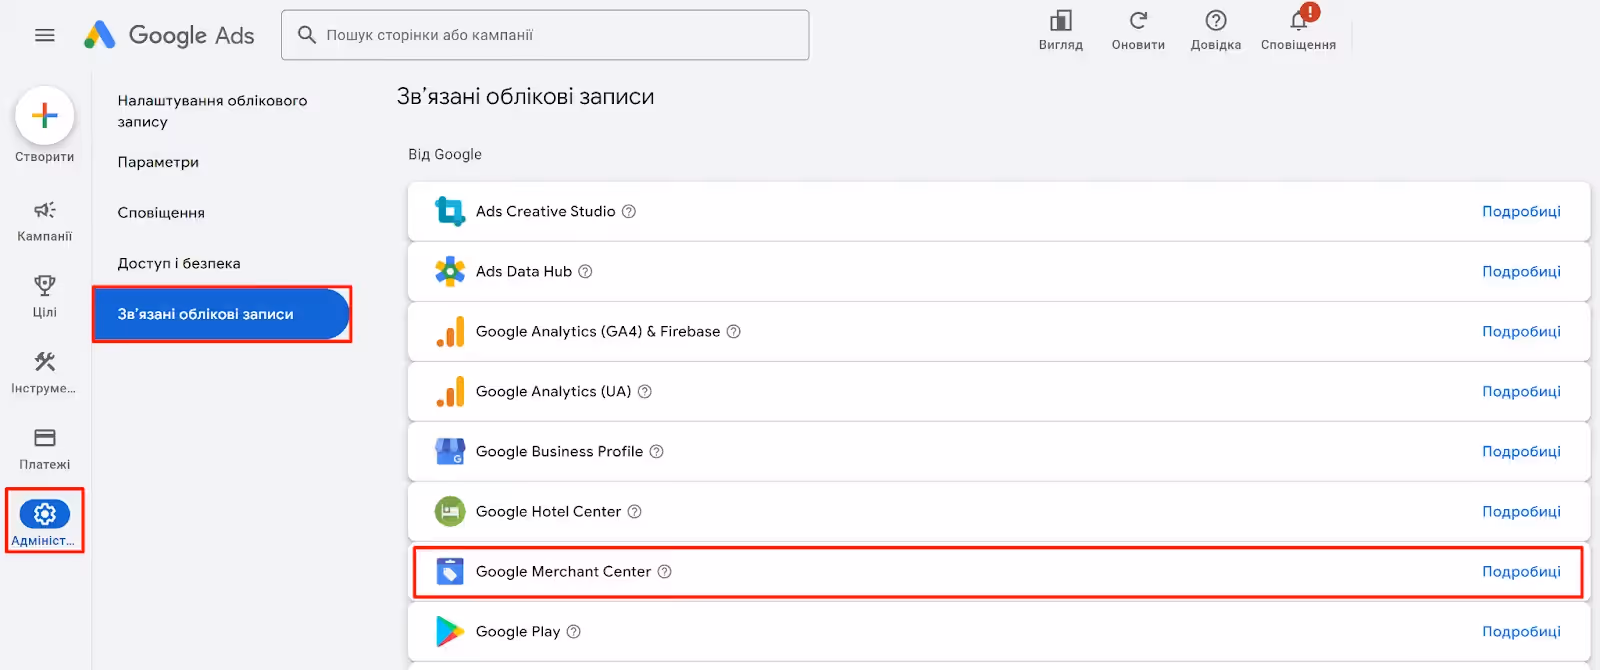Viewport: 1600px width, 670px height.
Task: Click the Створити plus button
Action: pyautogui.click(x=44, y=116)
